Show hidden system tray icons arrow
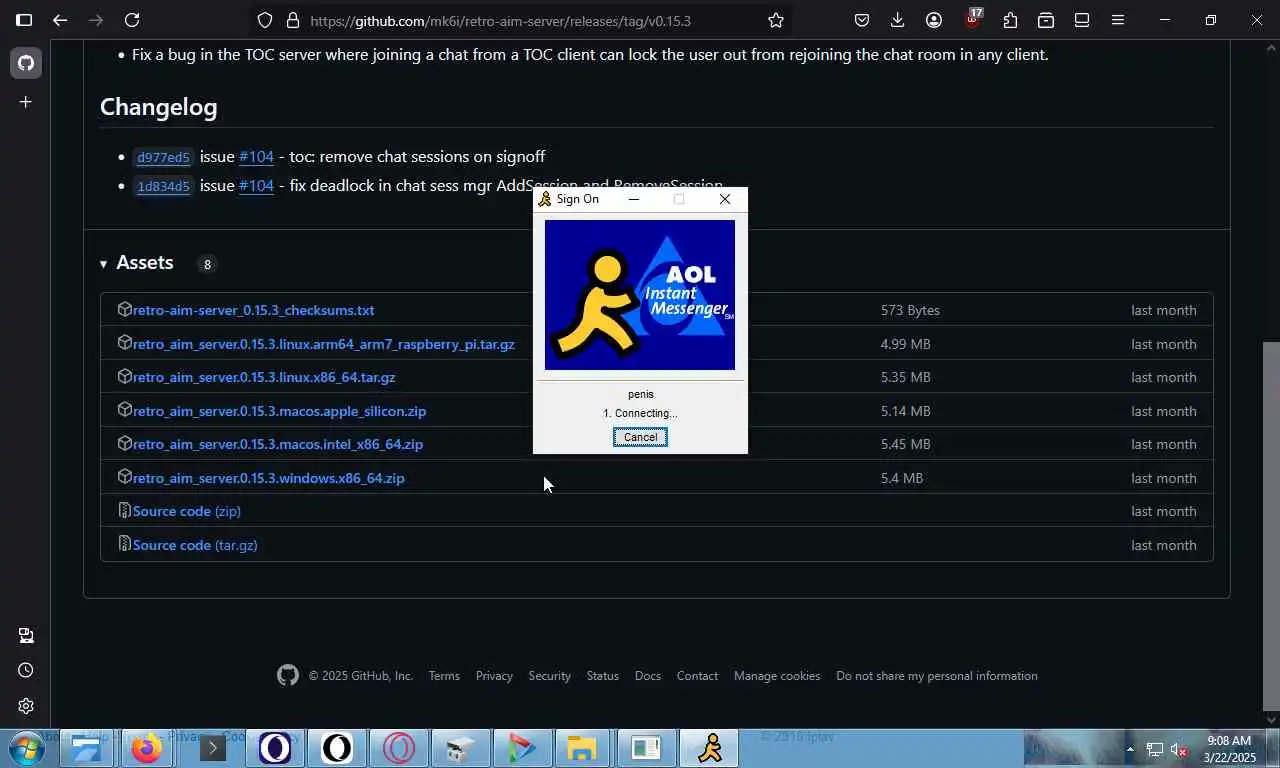The image size is (1280, 768). [x=1130, y=749]
